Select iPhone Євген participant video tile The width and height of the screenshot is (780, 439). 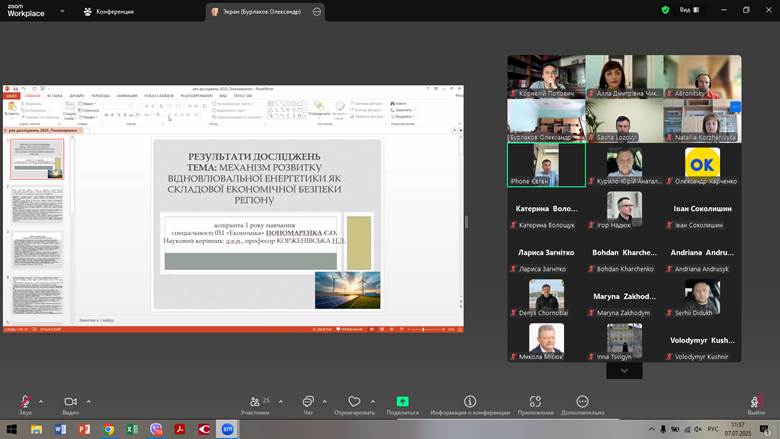546,165
